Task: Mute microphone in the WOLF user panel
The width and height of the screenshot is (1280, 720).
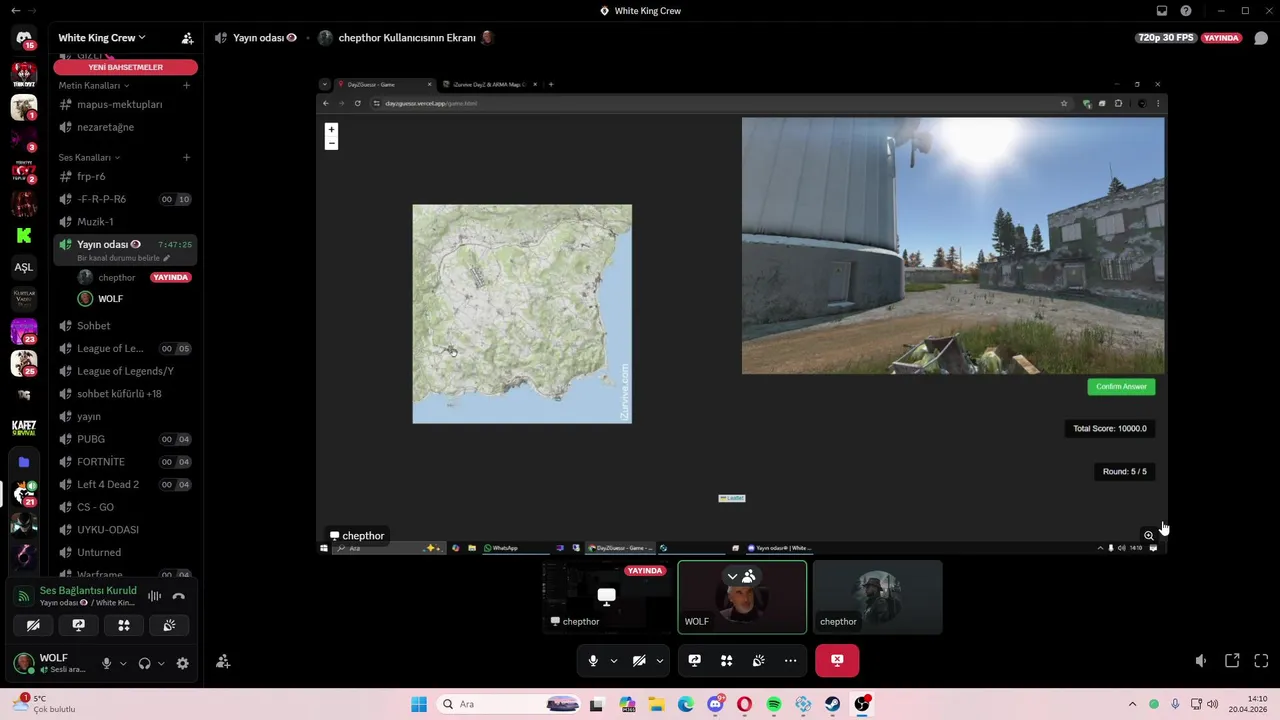Action: (106, 663)
